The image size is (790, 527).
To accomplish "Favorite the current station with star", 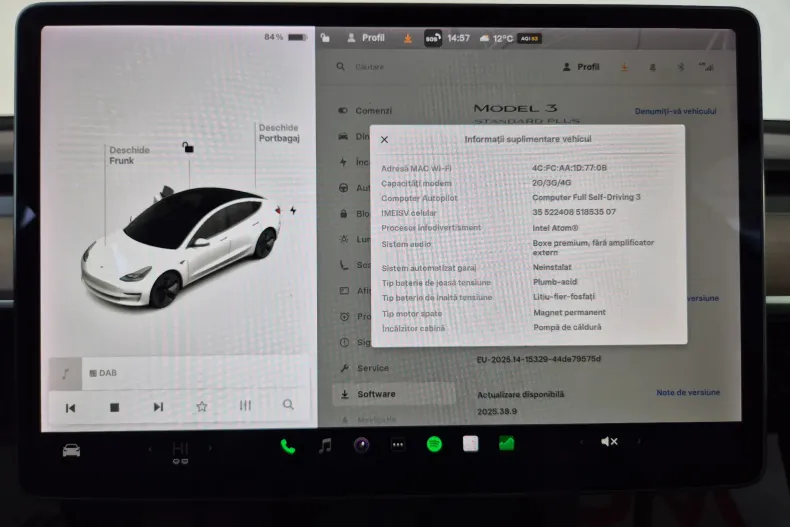I will 202,406.
